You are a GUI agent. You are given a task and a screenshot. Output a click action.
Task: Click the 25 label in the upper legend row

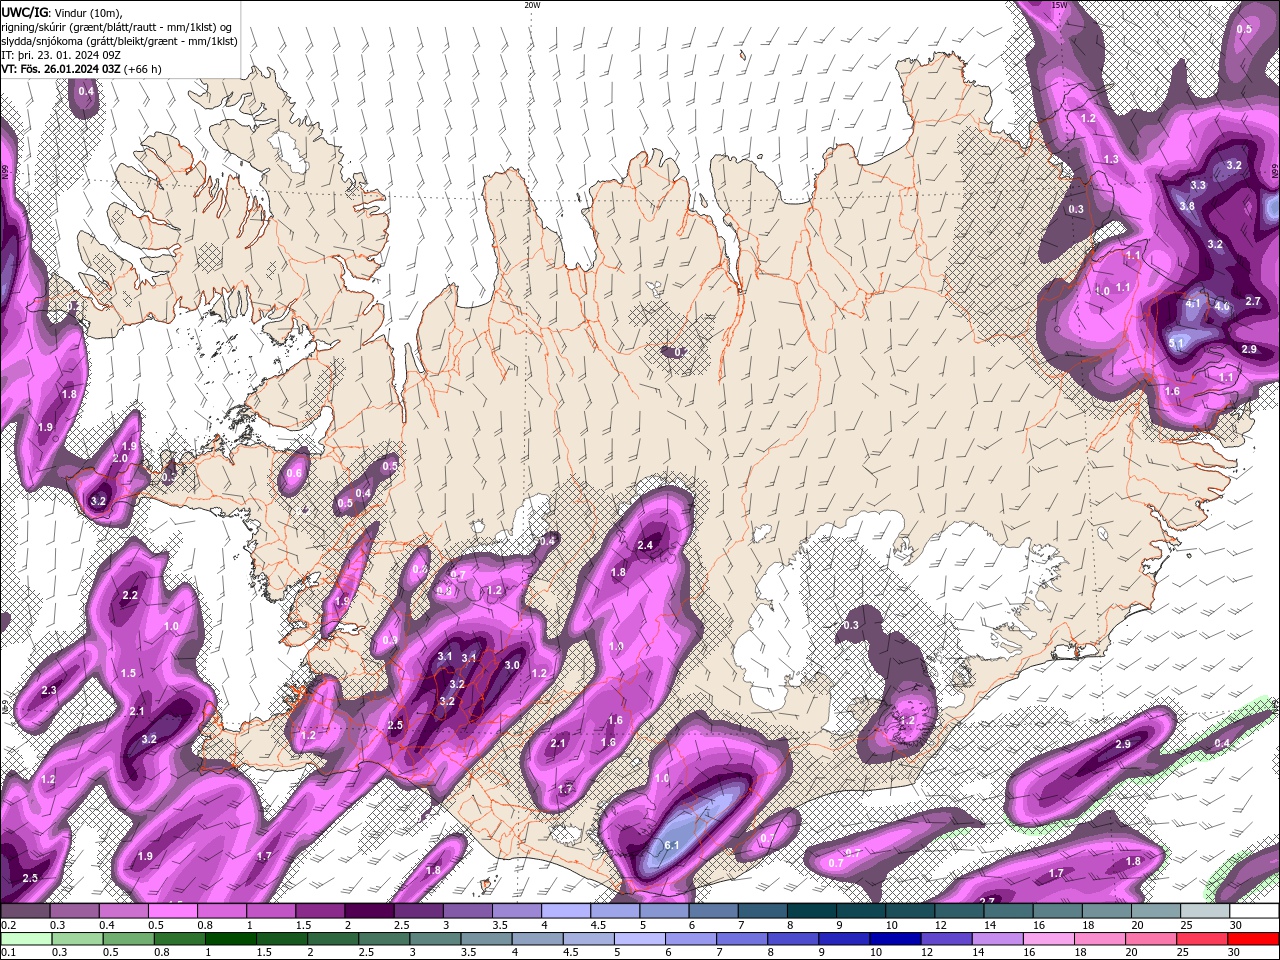click(1185, 925)
